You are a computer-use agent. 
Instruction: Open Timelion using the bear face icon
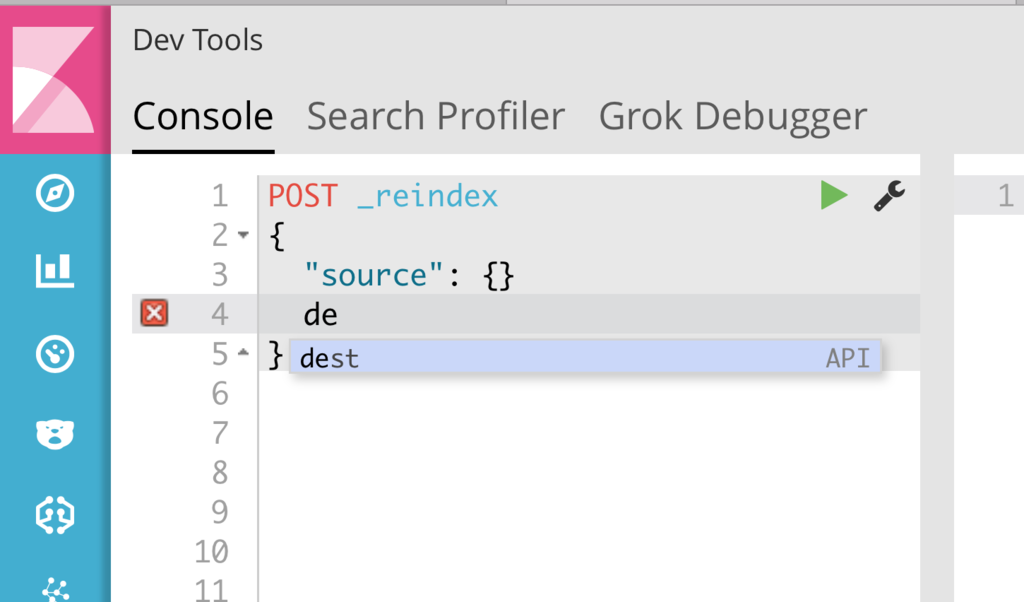coord(55,433)
